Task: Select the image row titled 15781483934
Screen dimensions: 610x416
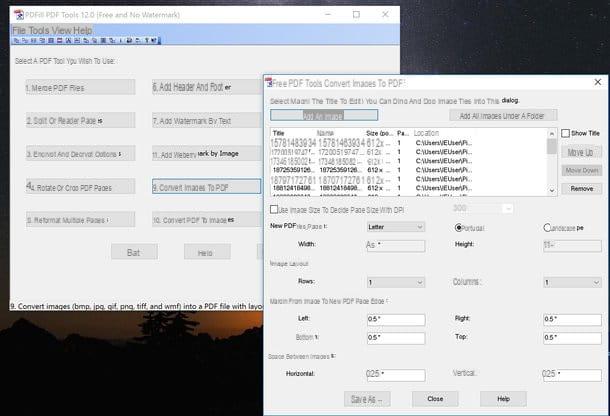Action: pos(408,143)
